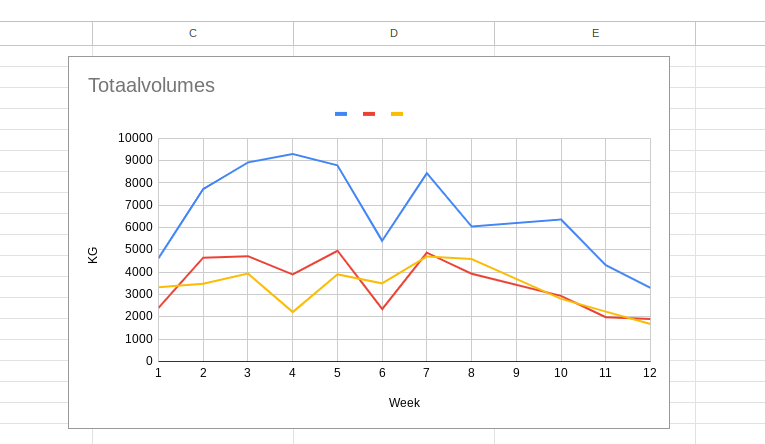This screenshot has height=444, width=765.
Task: Click the 5000 label on vertical axis
Action: pos(138,250)
